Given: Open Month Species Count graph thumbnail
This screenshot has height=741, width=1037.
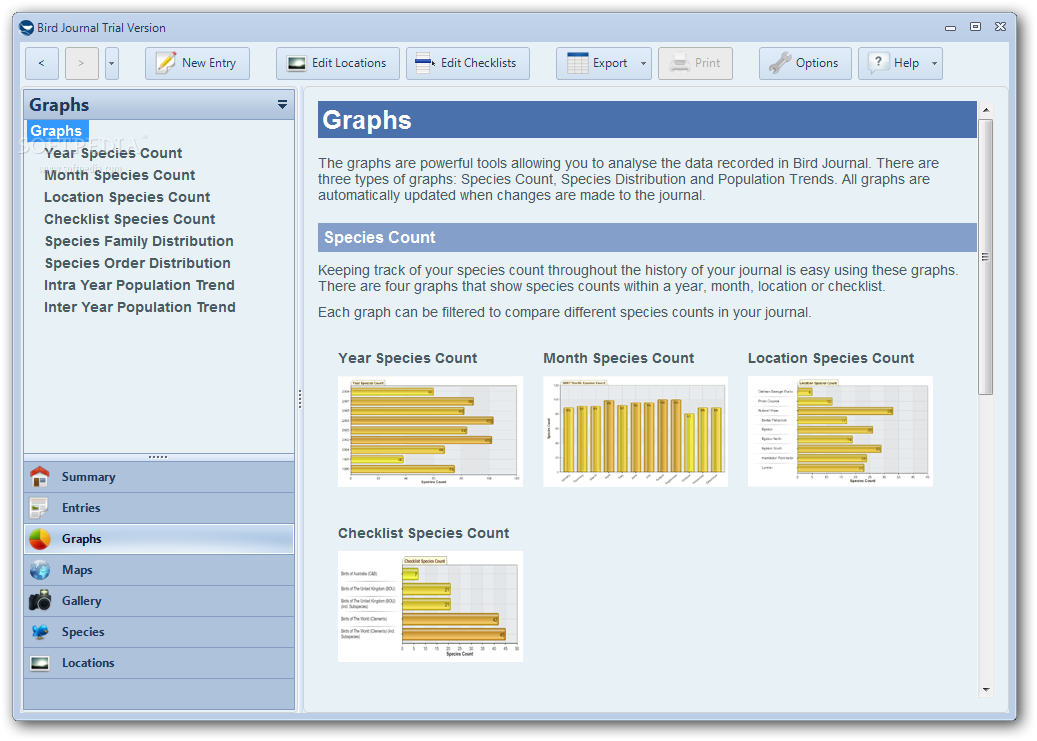Looking at the screenshot, I should [636, 431].
